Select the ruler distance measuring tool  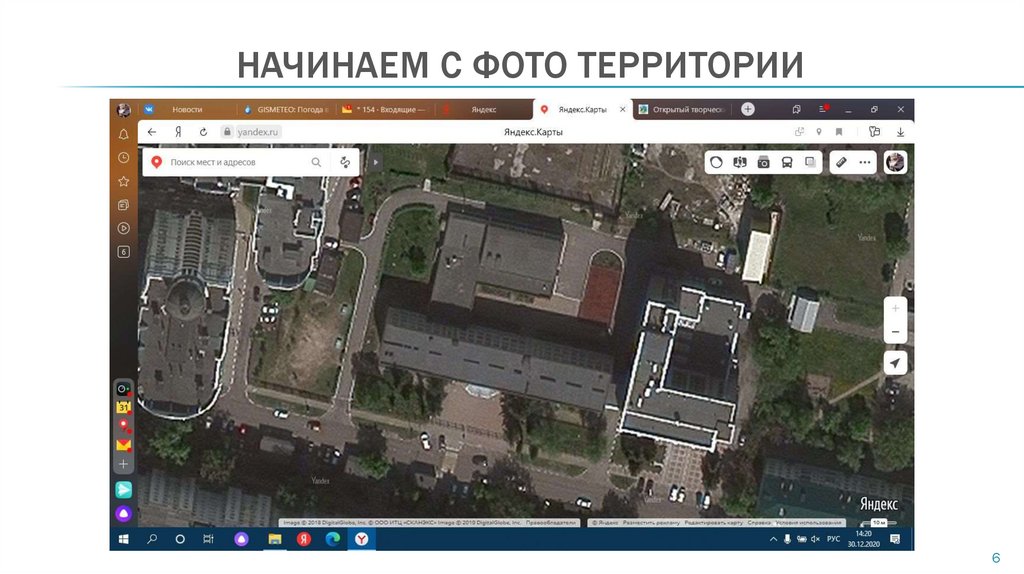(841, 161)
